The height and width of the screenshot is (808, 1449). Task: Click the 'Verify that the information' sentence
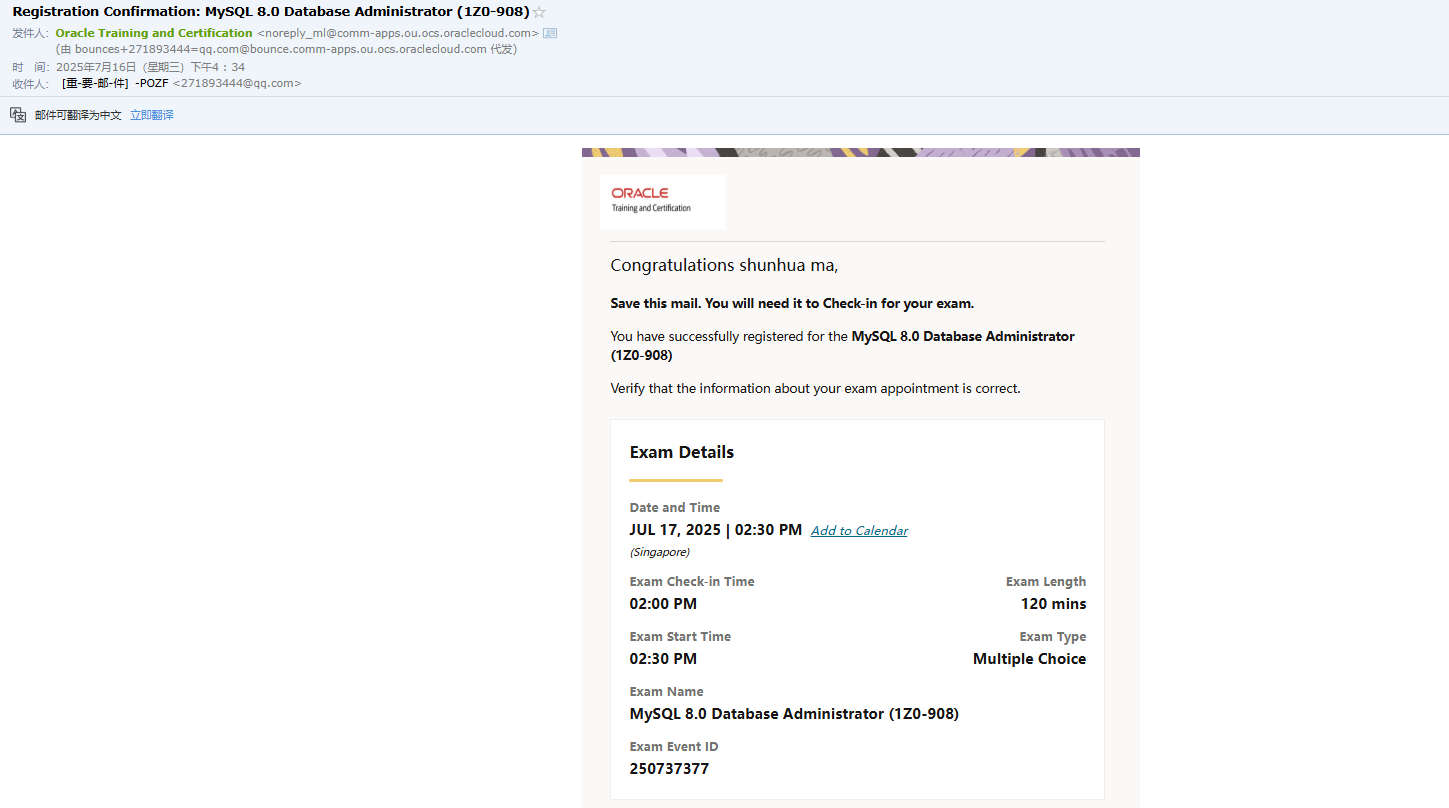click(815, 388)
